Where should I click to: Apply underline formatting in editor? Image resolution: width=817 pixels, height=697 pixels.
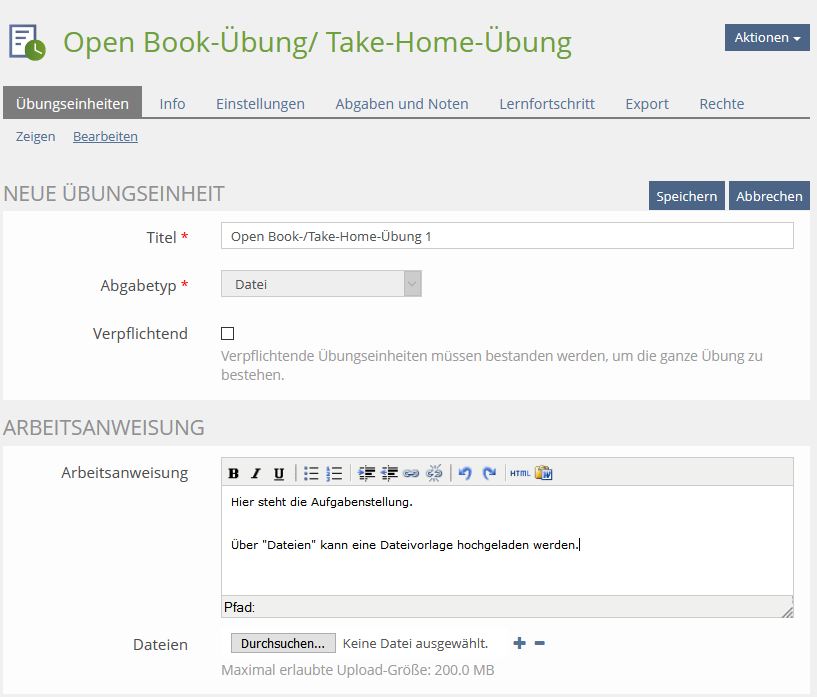(279, 473)
